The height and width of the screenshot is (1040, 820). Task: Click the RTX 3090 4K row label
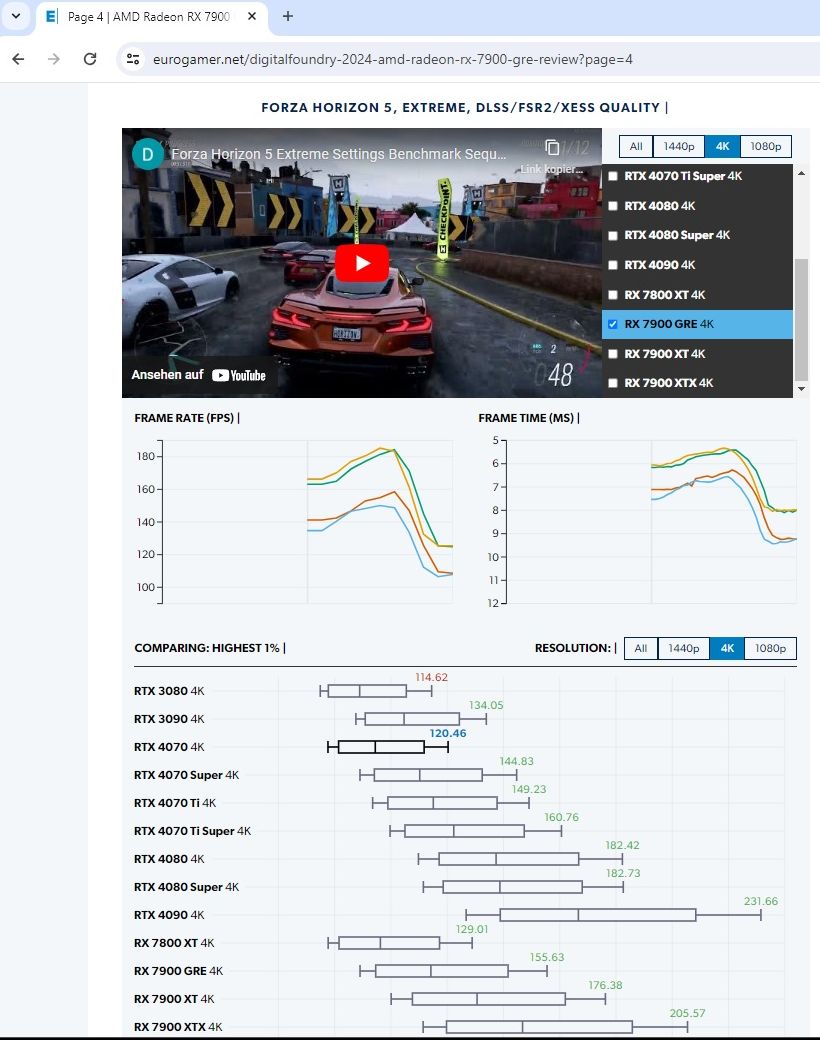click(169, 719)
